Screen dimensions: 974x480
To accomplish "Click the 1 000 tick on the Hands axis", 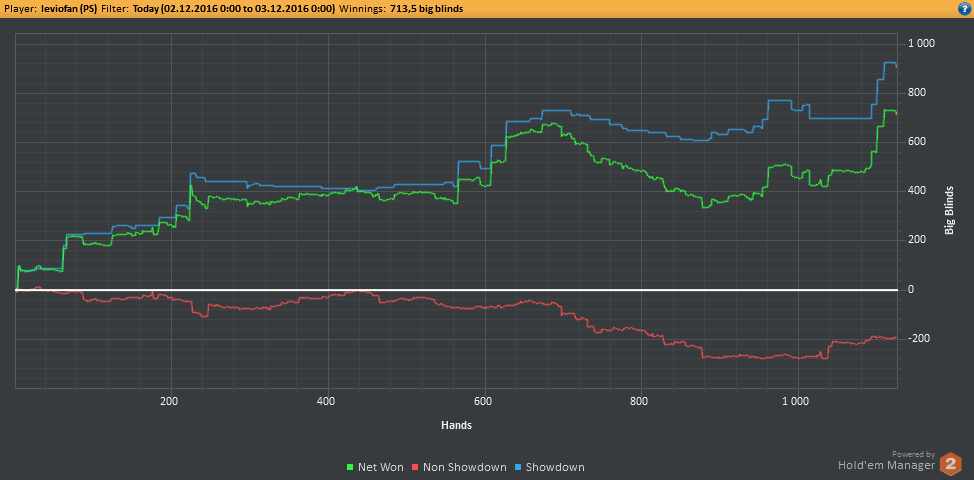I will (796, 401).
